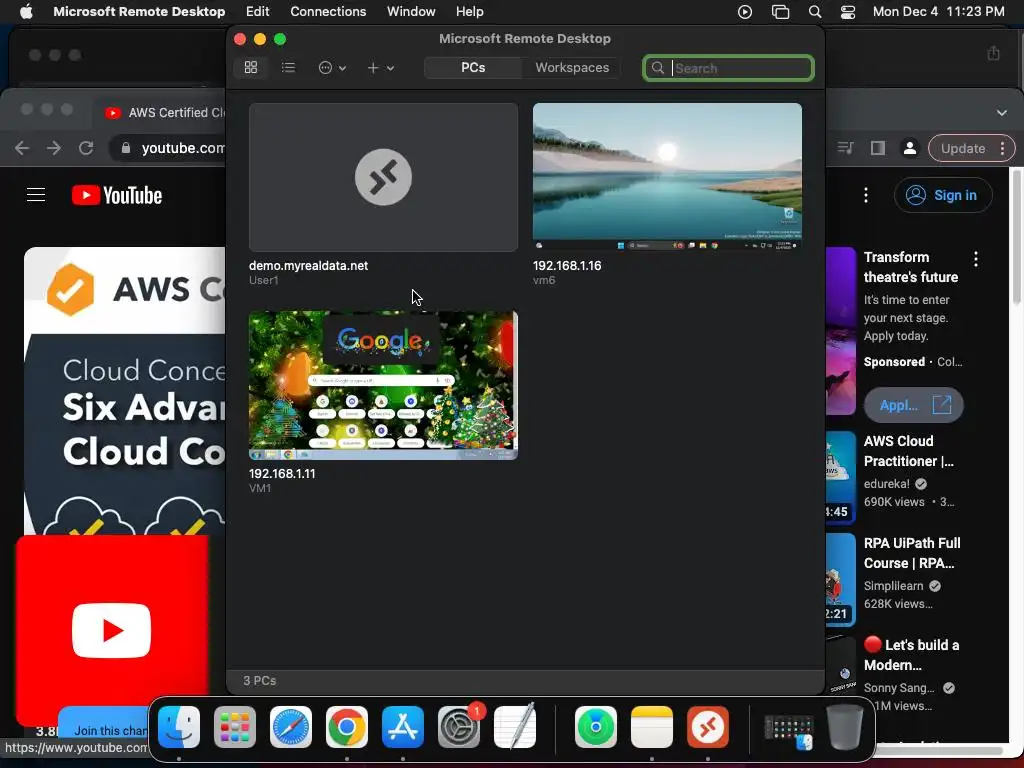Open TextEdit from the Dock
The image size is (1024, 768).
(515, 727)
